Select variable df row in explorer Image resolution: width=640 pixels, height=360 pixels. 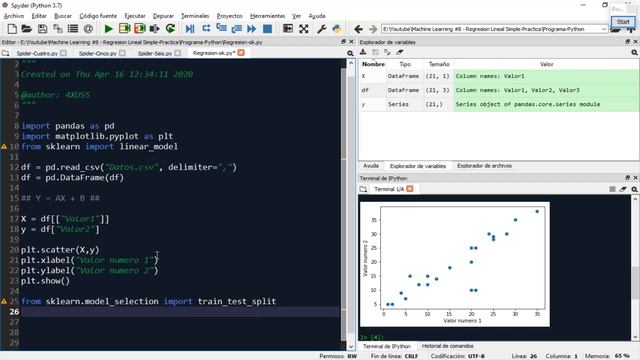coord(499,90)
